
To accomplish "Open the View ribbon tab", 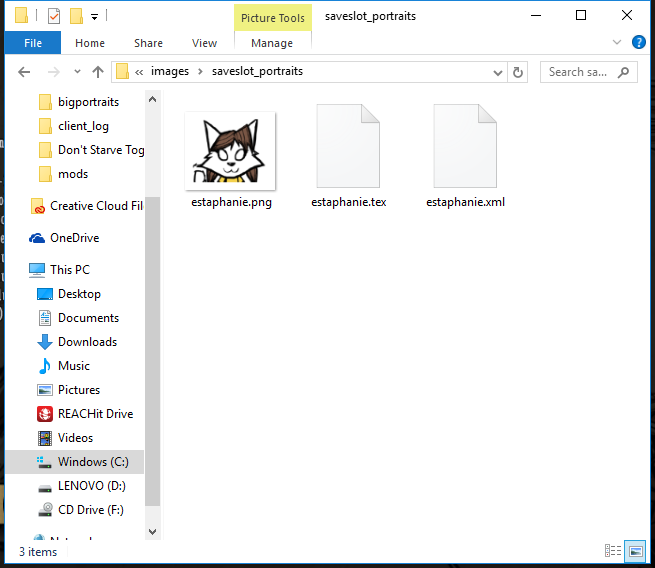I will click(x=204, y=43).
